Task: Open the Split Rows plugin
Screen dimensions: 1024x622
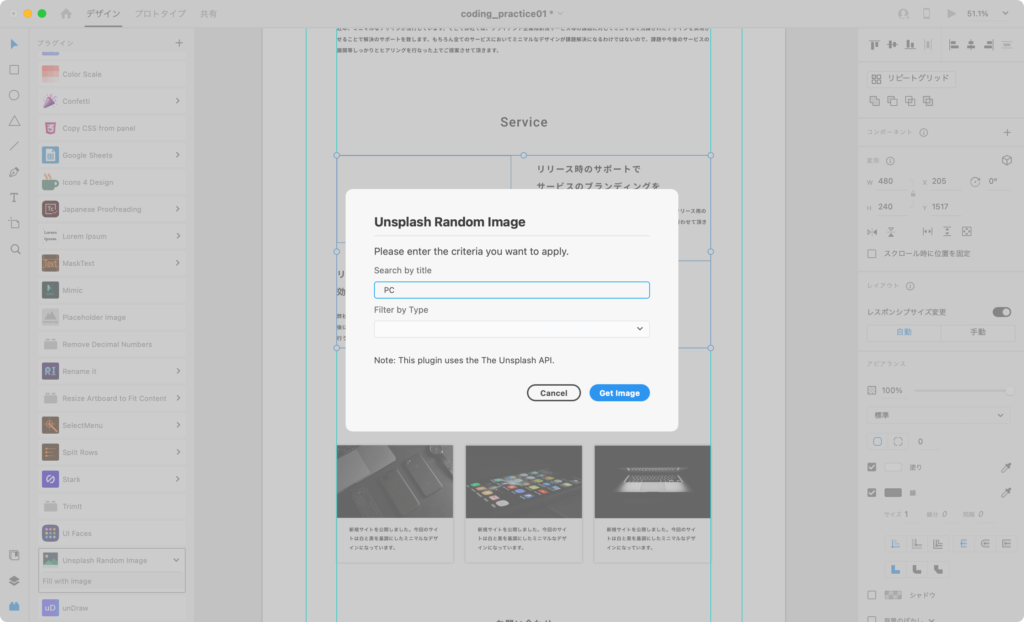Action: click(112, 452)
